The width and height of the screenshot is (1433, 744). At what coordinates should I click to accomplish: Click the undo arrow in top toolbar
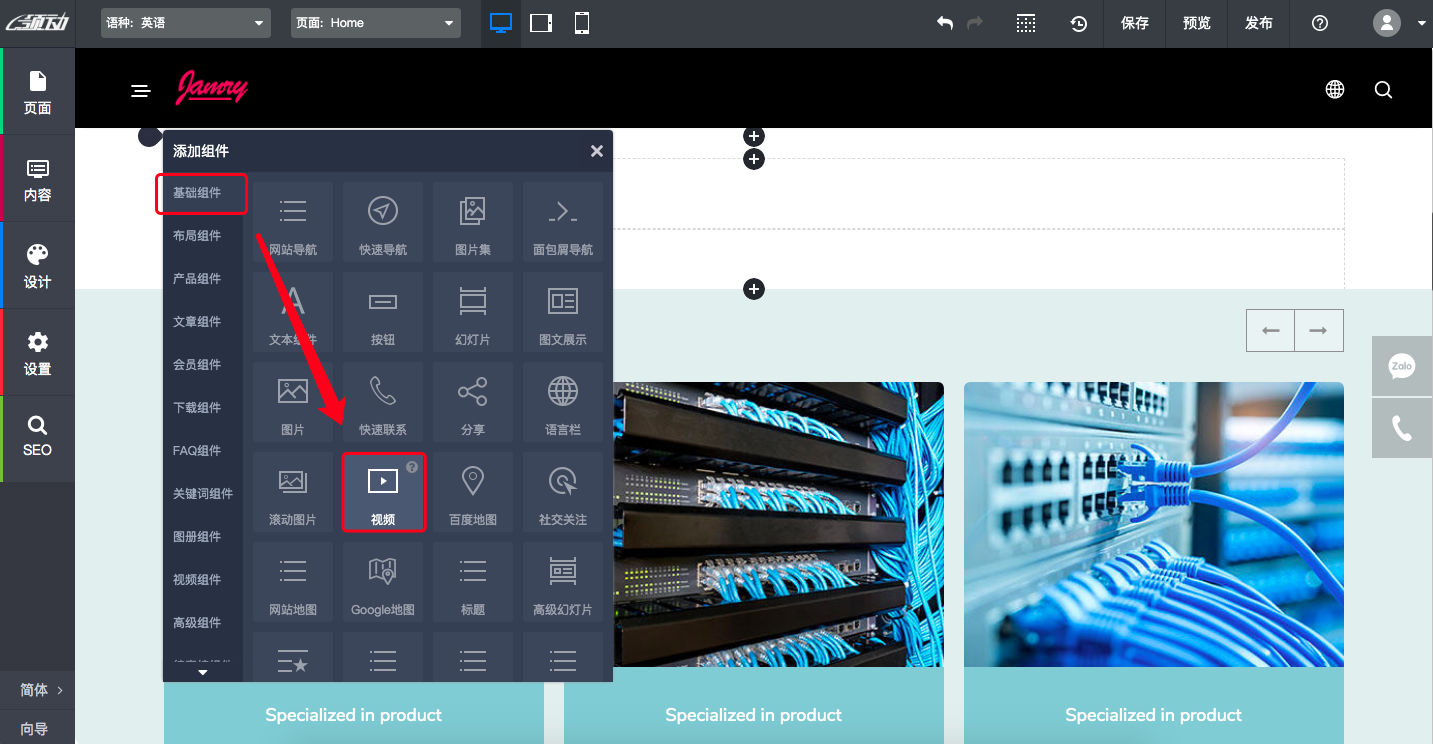[x=944, y=23]
